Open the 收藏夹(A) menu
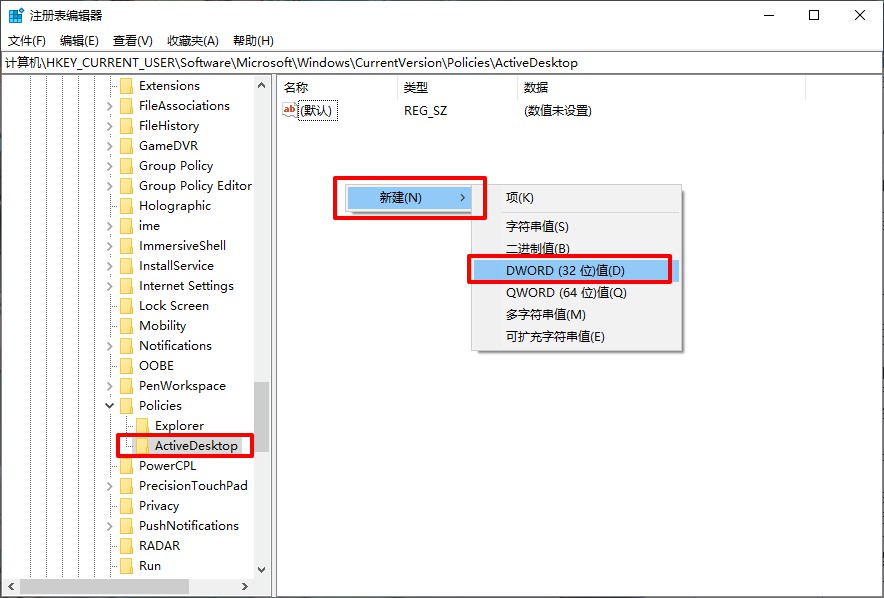884x598 pixels. click(192, 41)
